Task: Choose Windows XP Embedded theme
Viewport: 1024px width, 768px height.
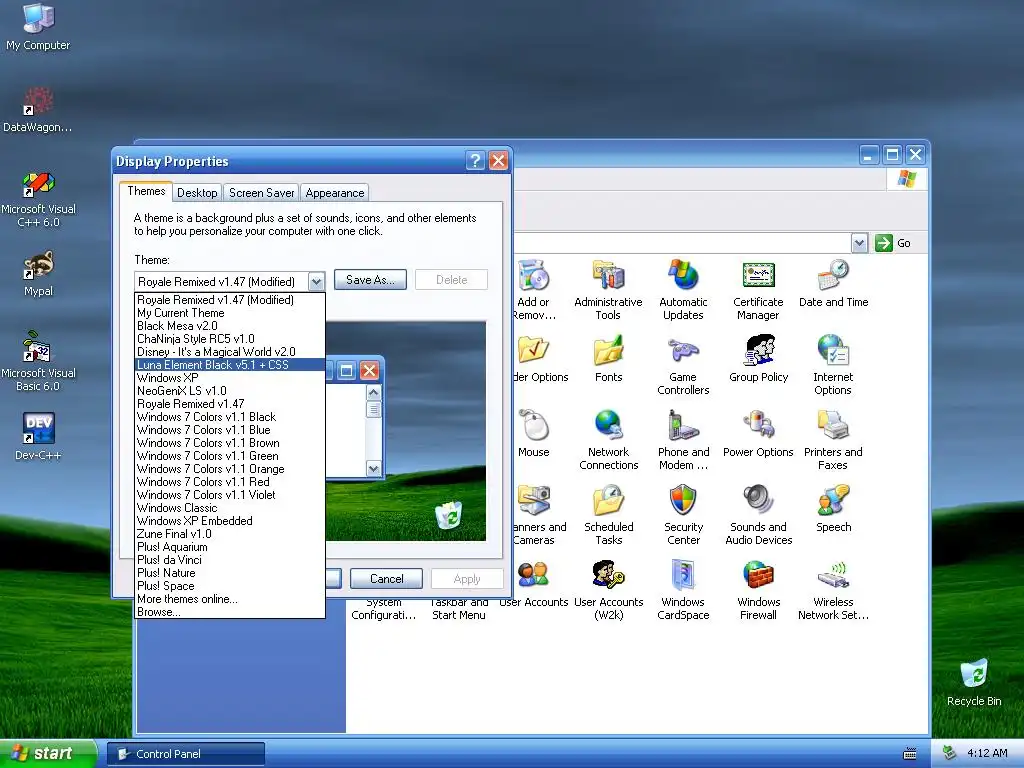Action: [230, 520]
